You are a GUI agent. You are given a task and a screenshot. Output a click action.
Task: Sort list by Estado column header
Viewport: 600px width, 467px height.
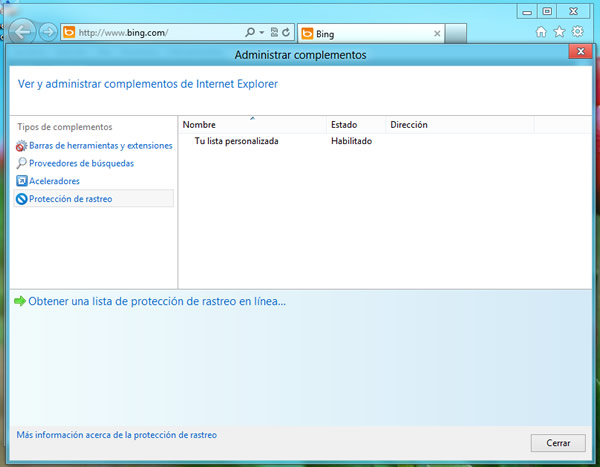(x=356, y=125)
